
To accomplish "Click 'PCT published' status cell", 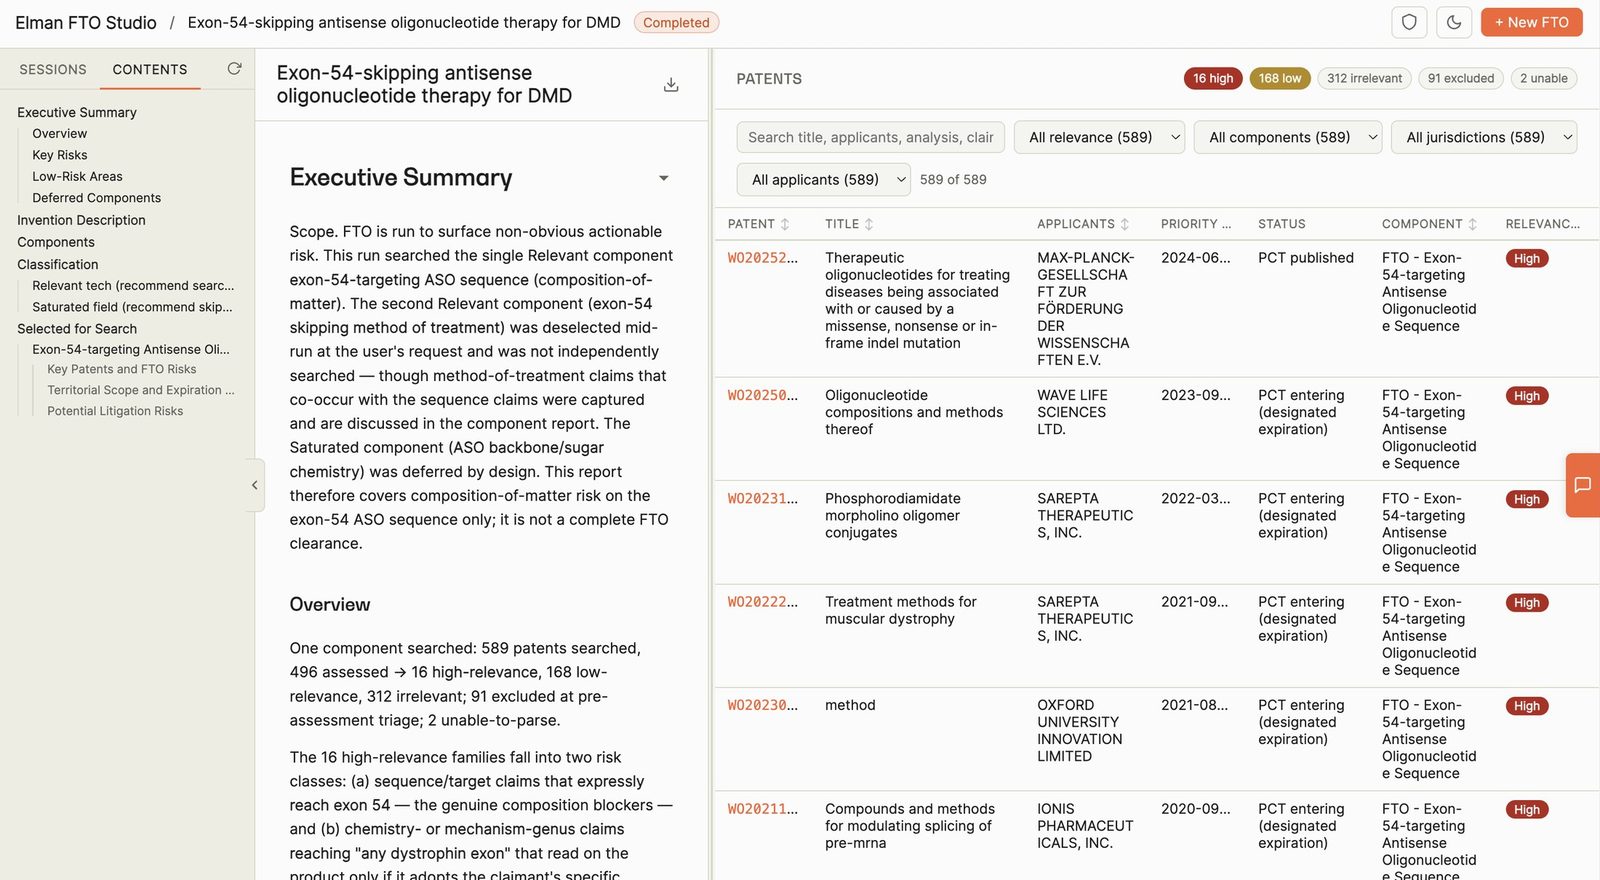I will (1306, 258).
